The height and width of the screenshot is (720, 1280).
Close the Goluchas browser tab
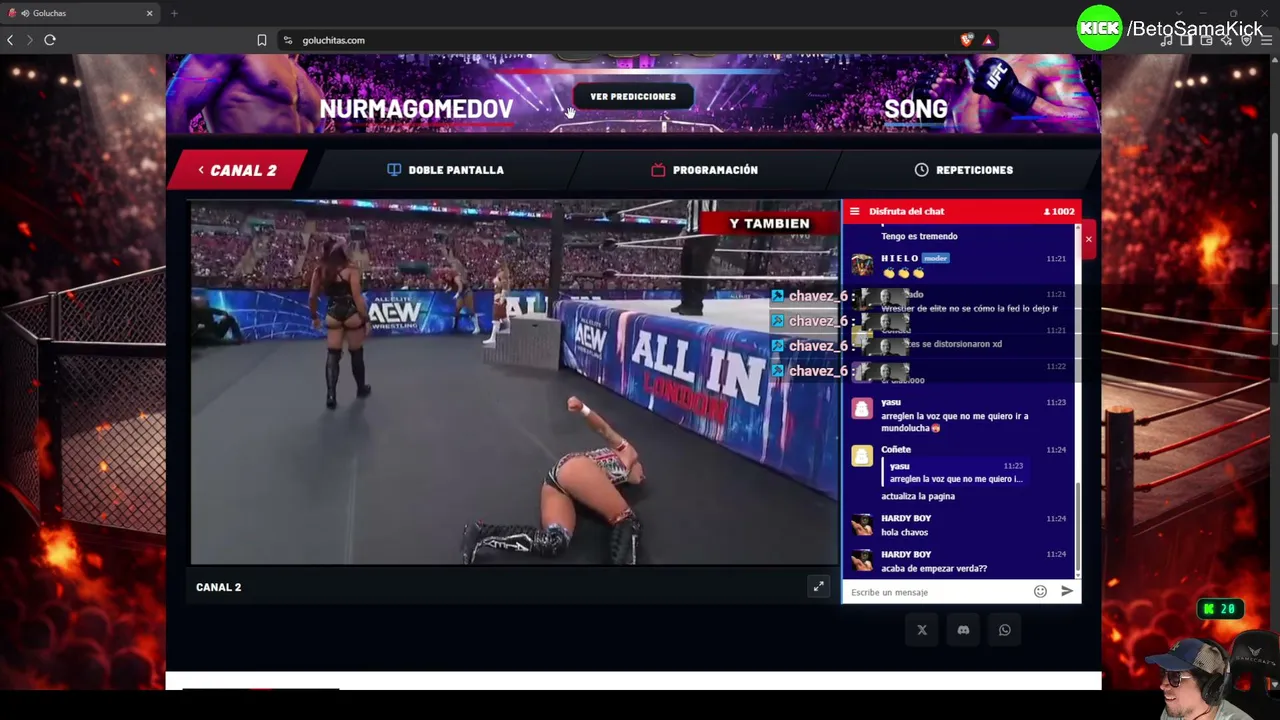click(150, 13)
